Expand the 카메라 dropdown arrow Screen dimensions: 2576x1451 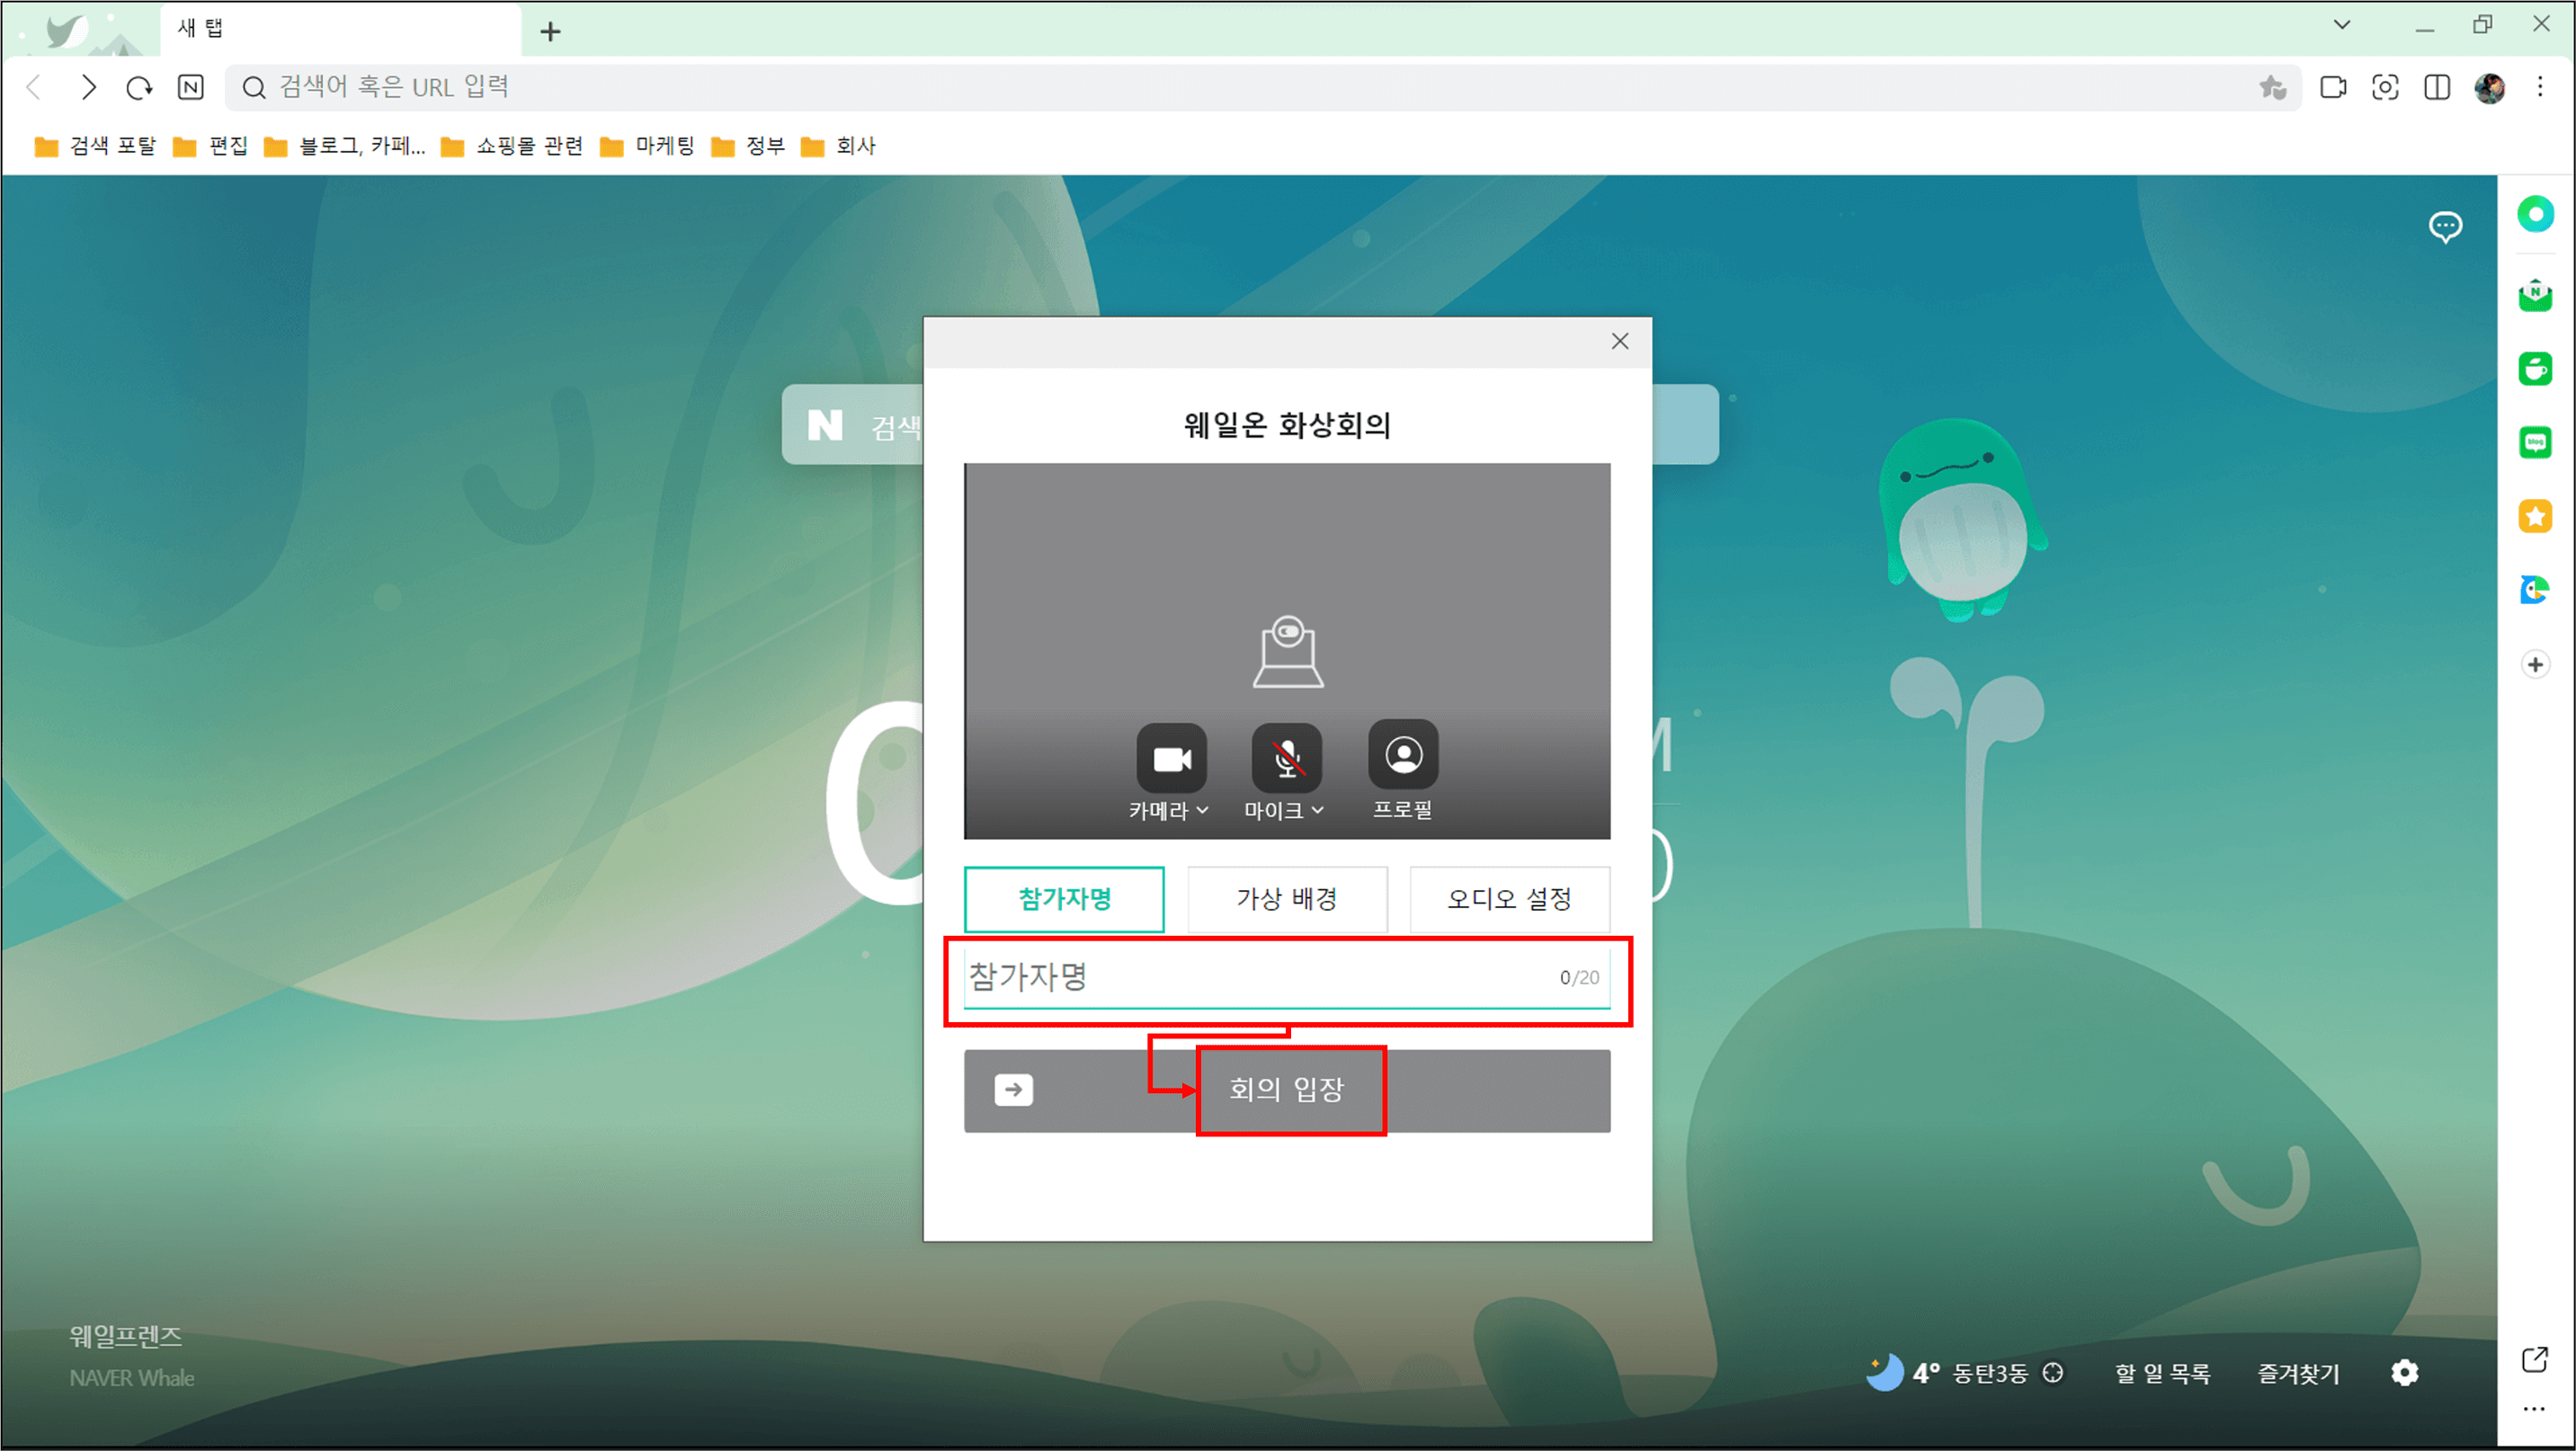click(x=1202, y=810)
